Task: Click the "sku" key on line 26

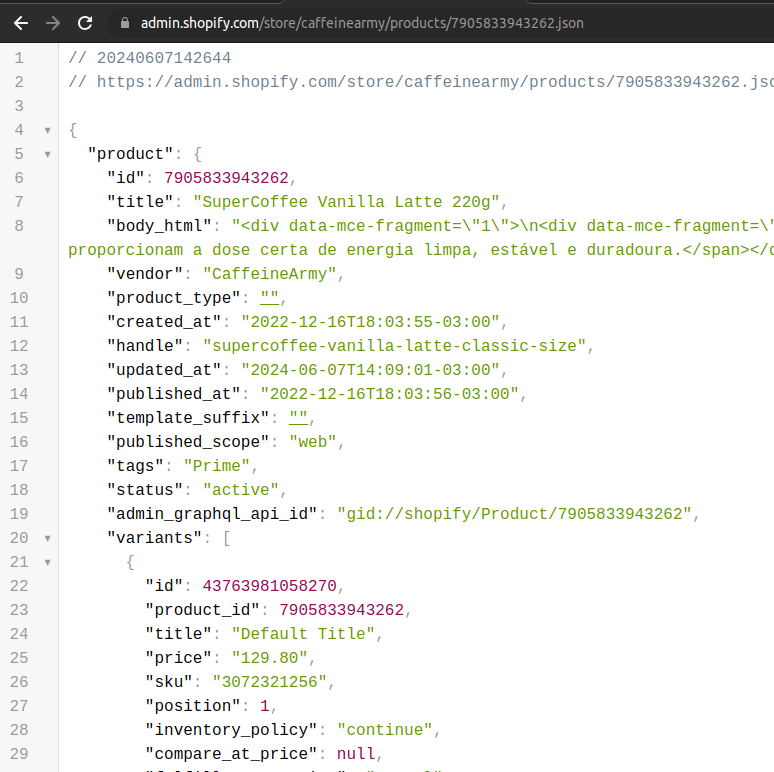Action: point(169,682)
